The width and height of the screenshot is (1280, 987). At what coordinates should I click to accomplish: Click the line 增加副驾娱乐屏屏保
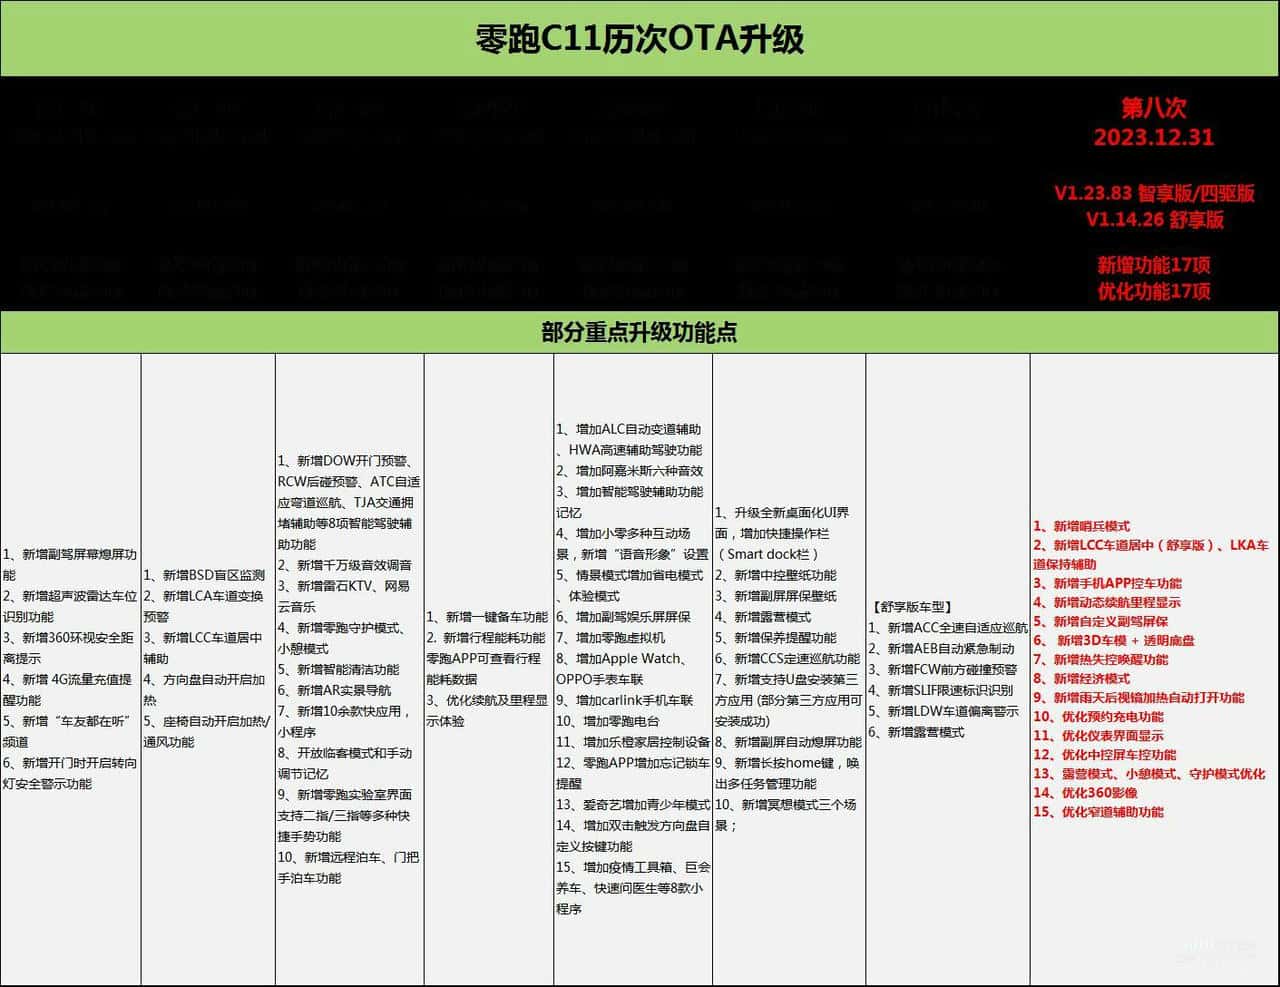coord(624,617)
